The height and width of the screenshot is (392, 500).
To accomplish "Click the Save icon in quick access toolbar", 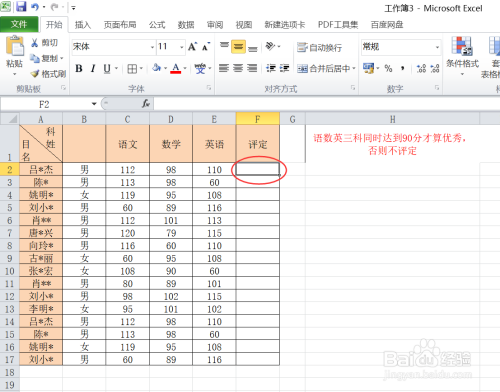I will click(21, 7).
